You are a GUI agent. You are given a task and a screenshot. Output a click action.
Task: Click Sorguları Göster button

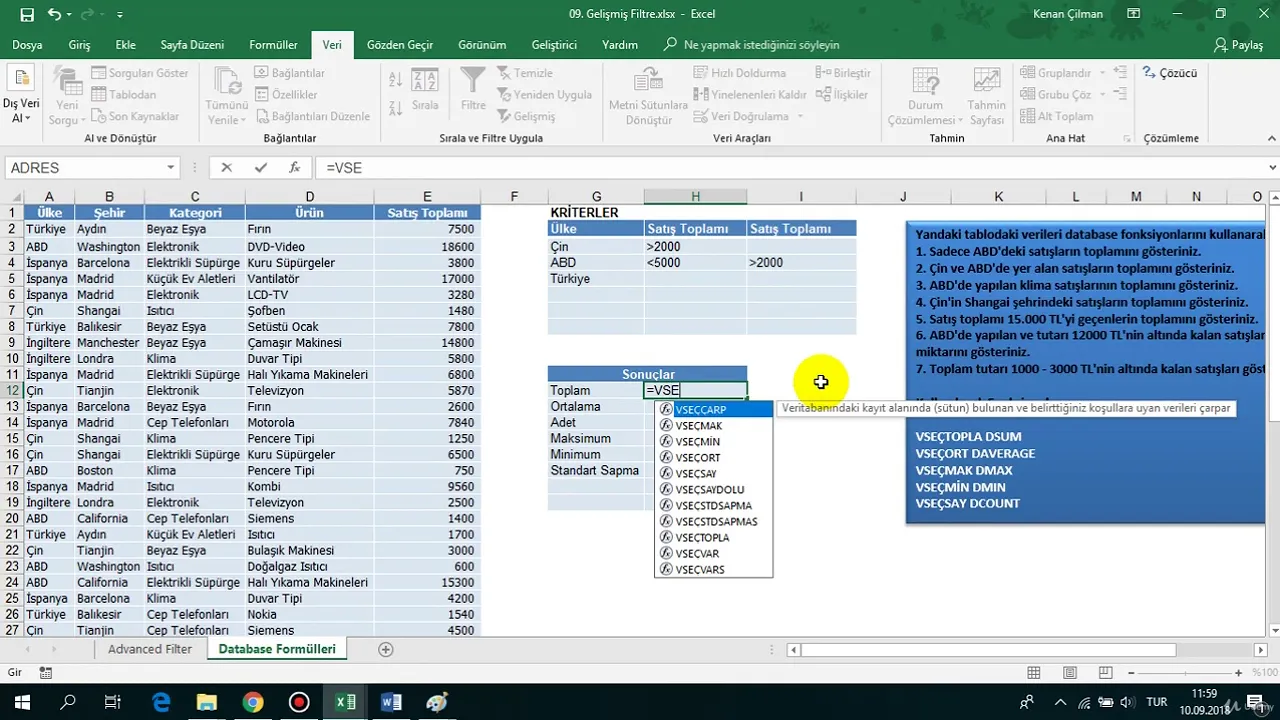pyautogui.click(x=140, y=73)
